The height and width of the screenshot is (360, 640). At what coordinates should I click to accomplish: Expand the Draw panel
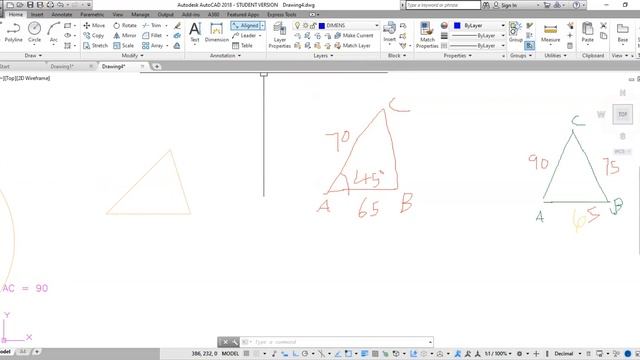[33, 56]
